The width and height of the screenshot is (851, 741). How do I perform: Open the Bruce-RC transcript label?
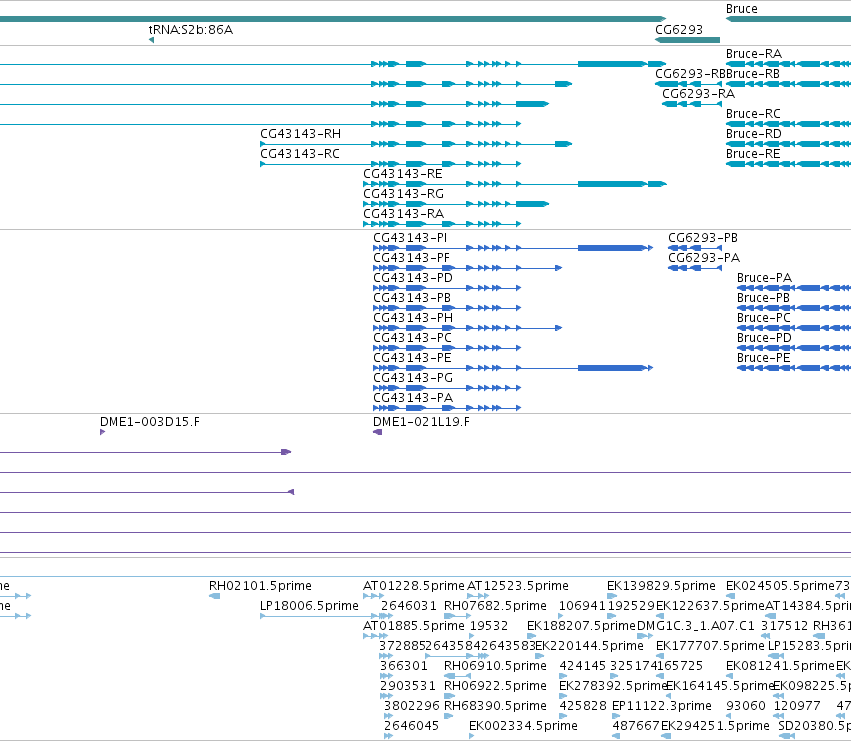click(753, 114)
